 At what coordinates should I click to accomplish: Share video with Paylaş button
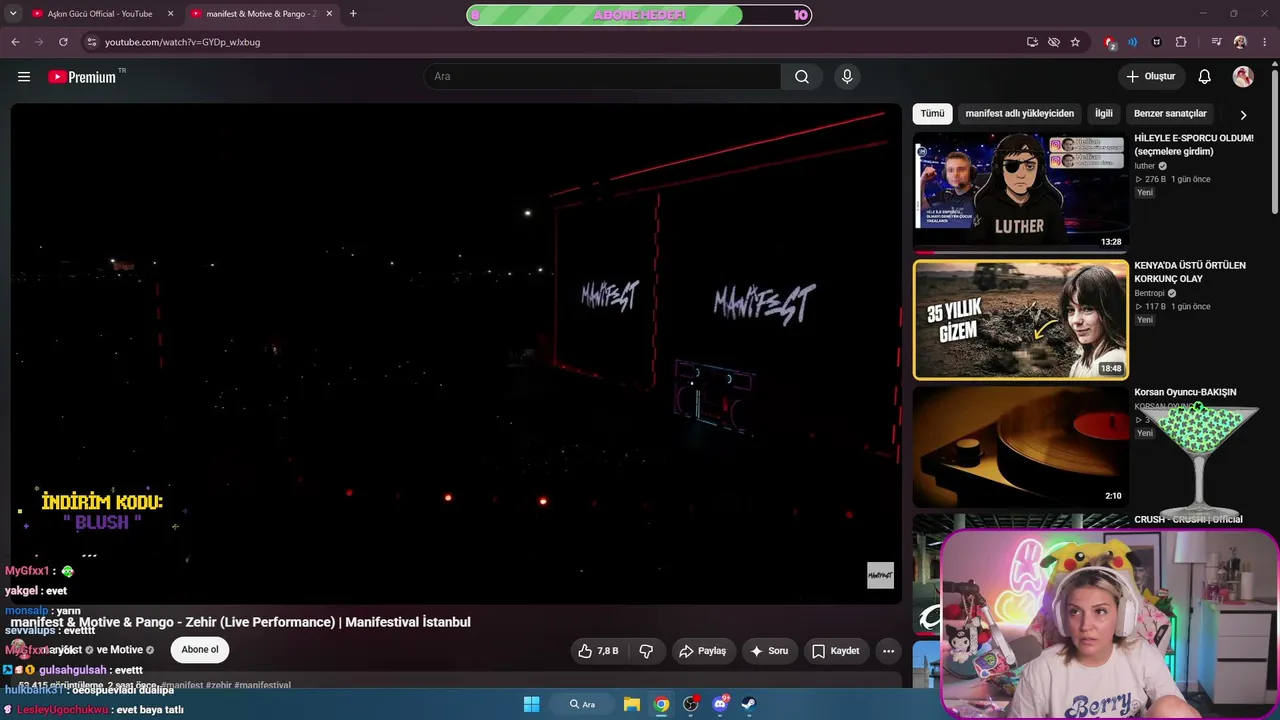703,651
